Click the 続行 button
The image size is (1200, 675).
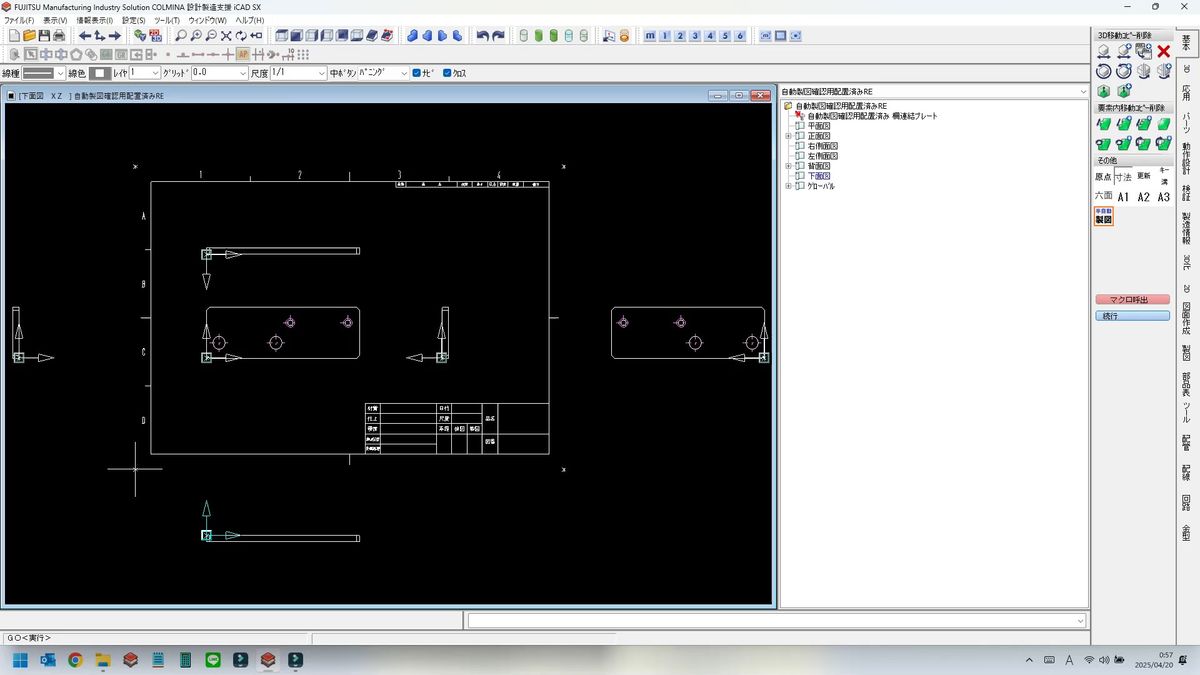pos(1132,316)
